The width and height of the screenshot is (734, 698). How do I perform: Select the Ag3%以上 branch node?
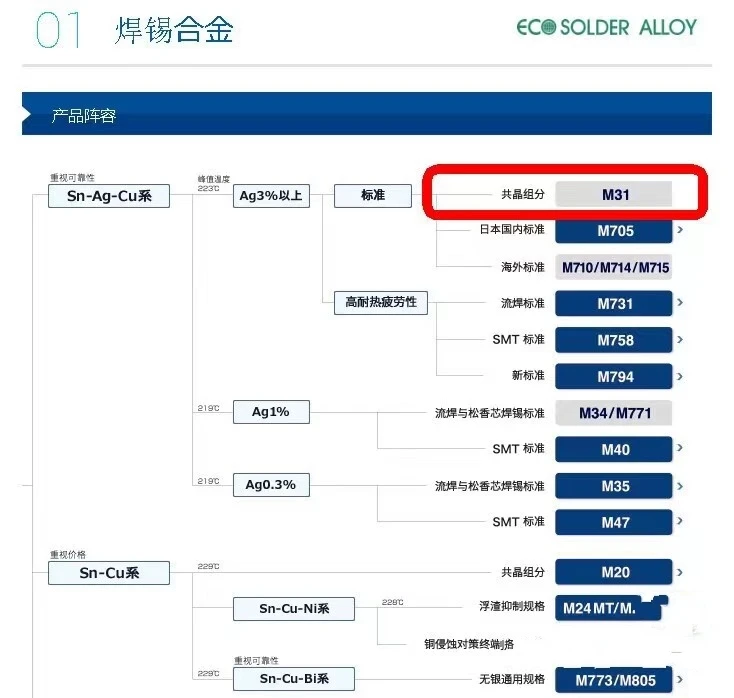(x=271, y=196)
